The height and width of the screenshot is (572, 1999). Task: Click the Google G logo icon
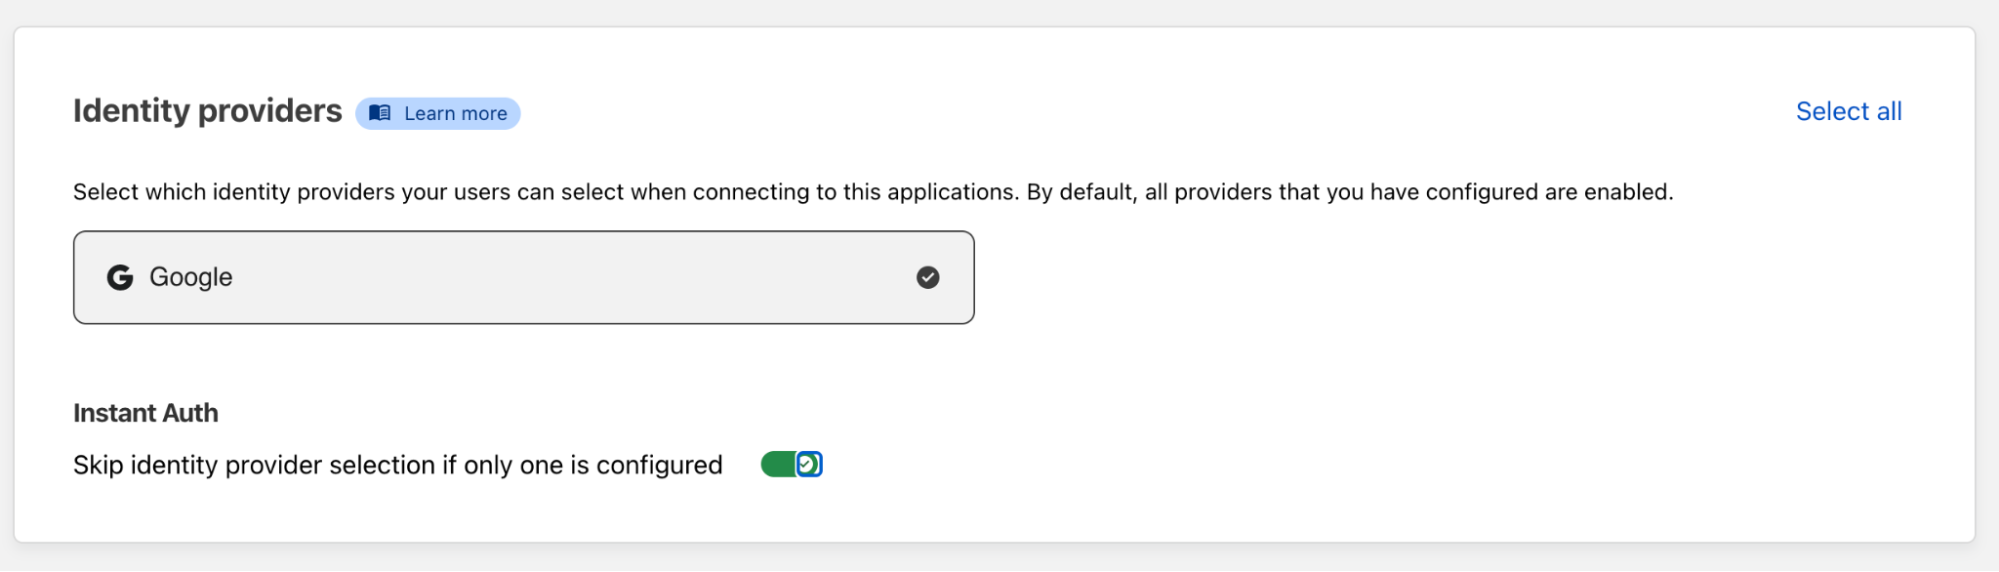tap(120, 277)
